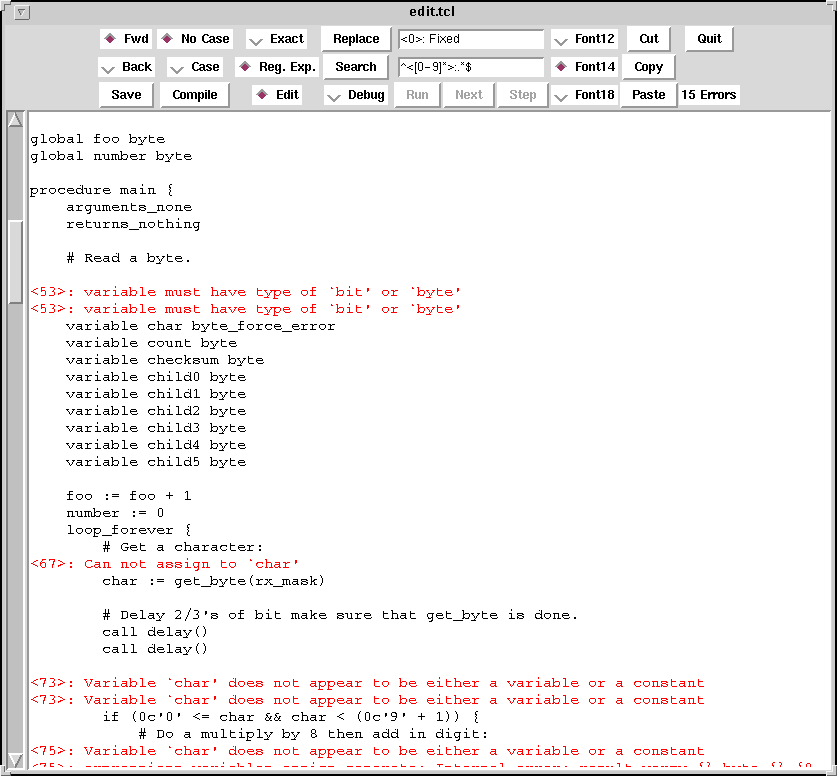Select the Reg. Exp. search mode

coord(277,67)
